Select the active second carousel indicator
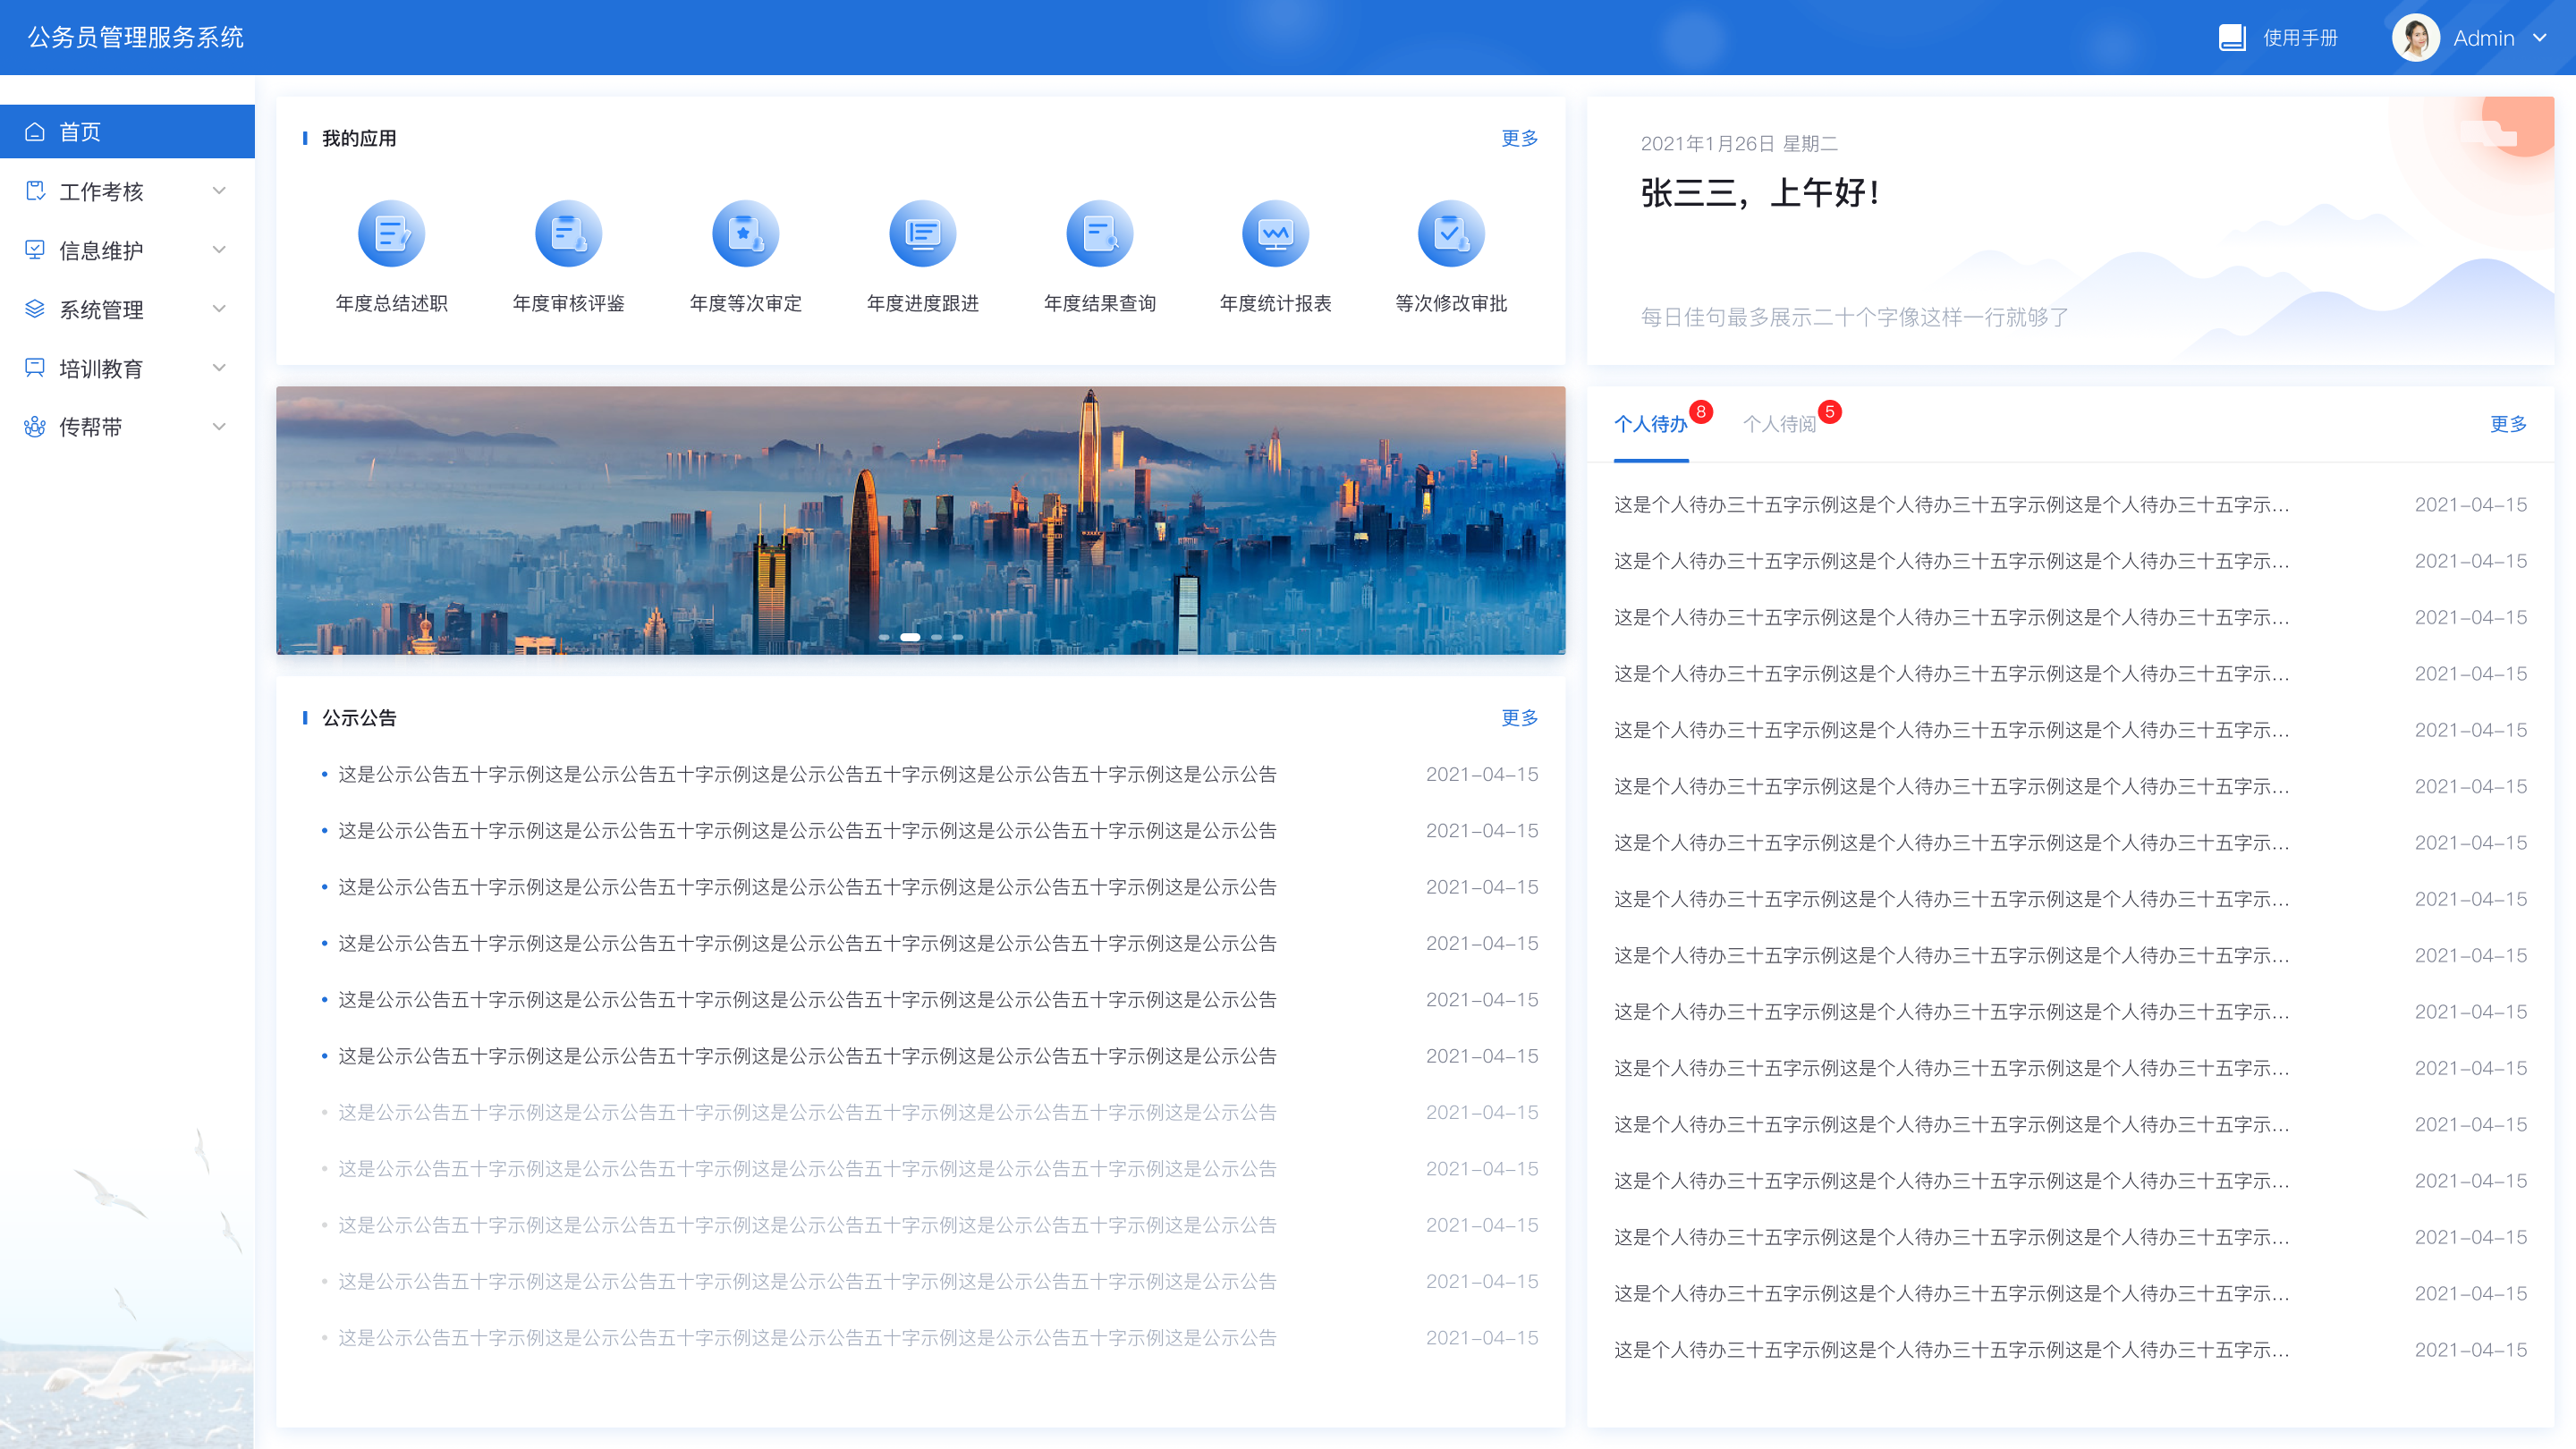 pyautogui.click(x=910, y=637)
